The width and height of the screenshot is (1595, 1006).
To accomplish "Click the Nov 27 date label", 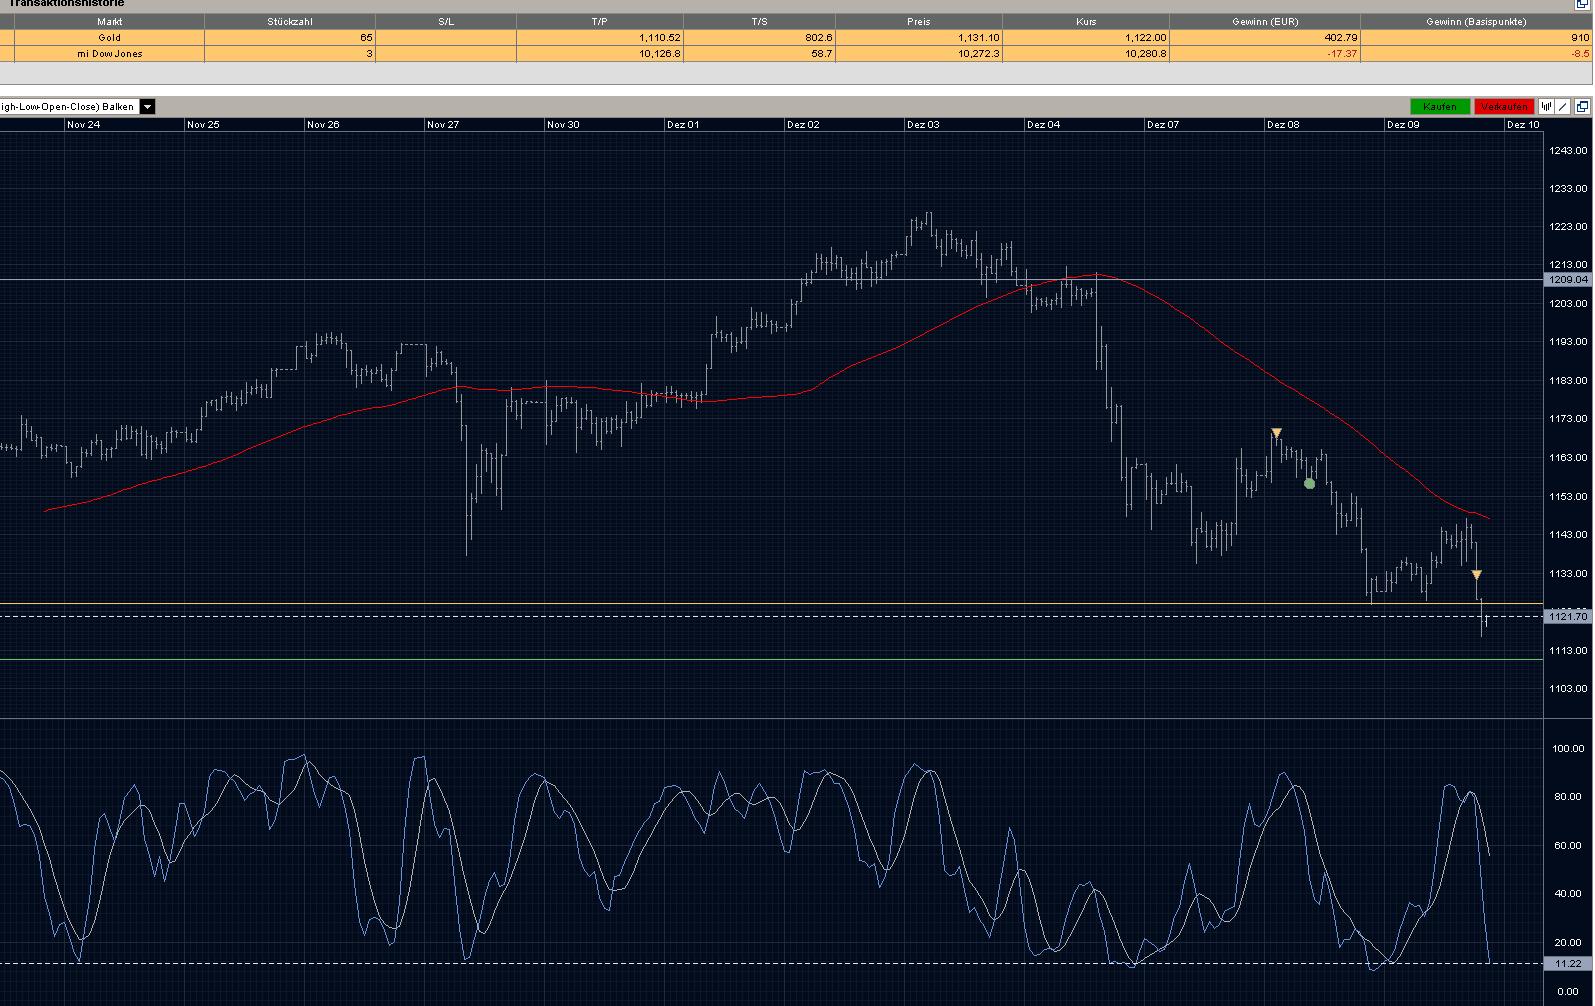I will click(443, 125).
